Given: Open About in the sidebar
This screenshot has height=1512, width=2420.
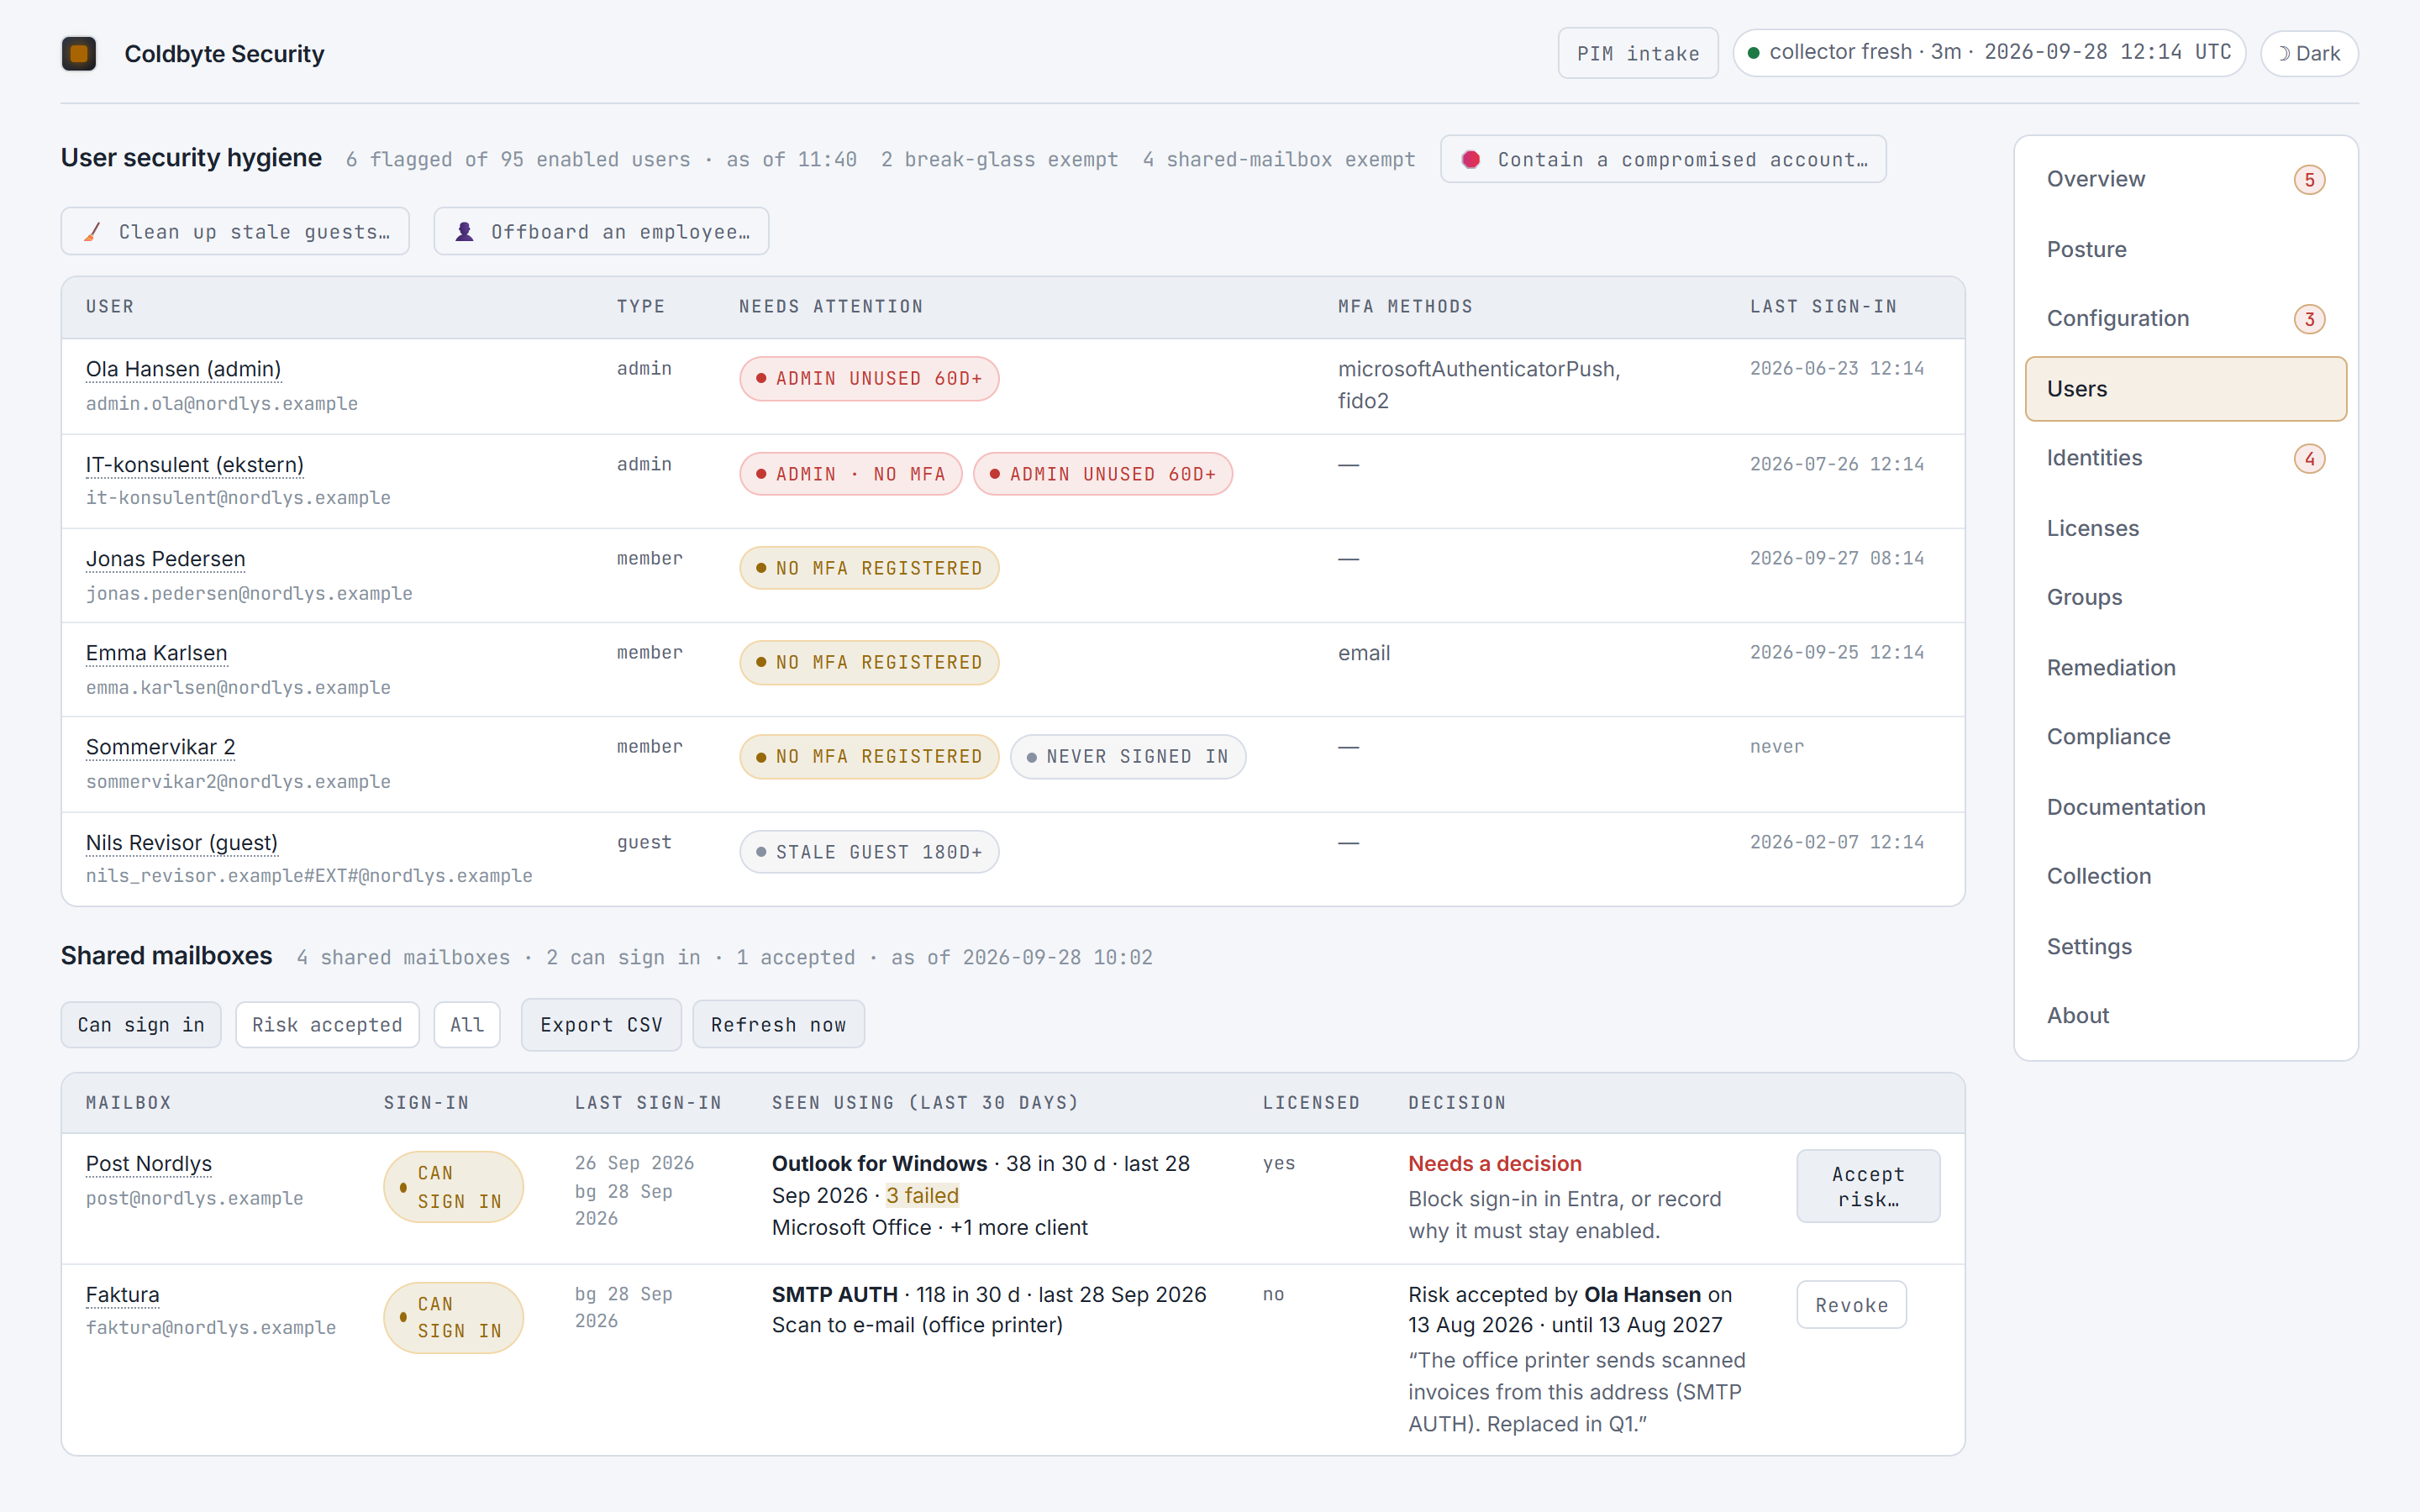Looking at the screenshot, I should point(2185,1015).
